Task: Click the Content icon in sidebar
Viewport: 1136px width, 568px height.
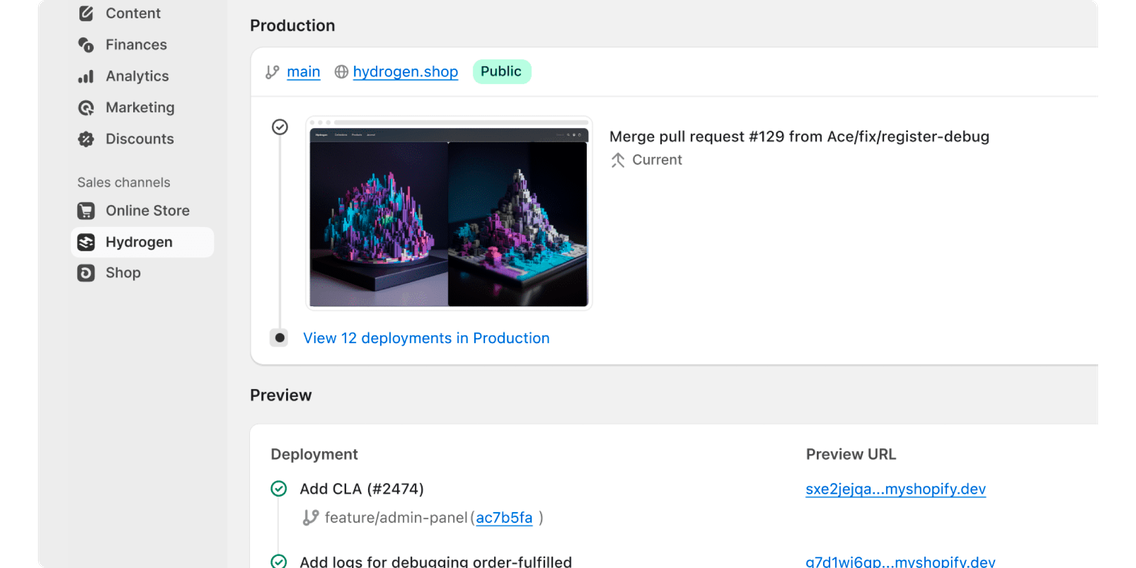Action: point(86,14)
